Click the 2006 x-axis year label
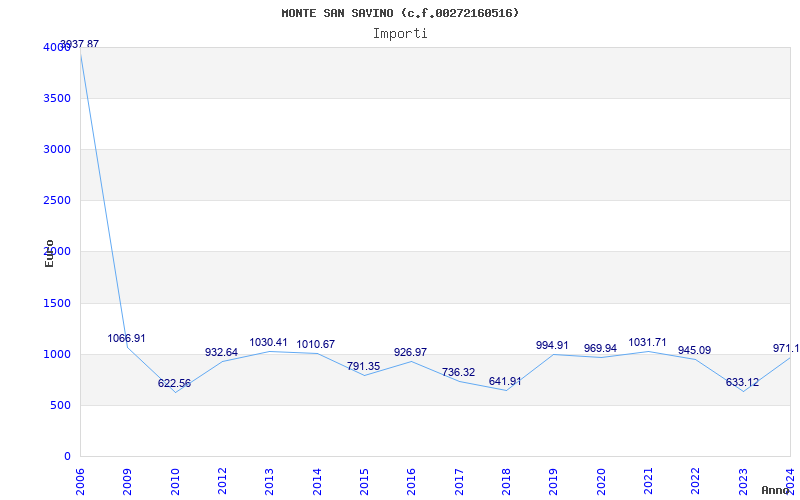The height and width of the screenshot is (500, 800). click(80, 482)
